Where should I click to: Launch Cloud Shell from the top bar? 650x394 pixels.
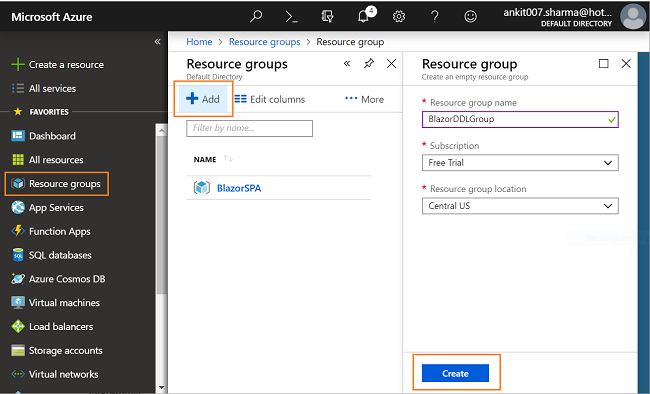(x=291, y=17)
